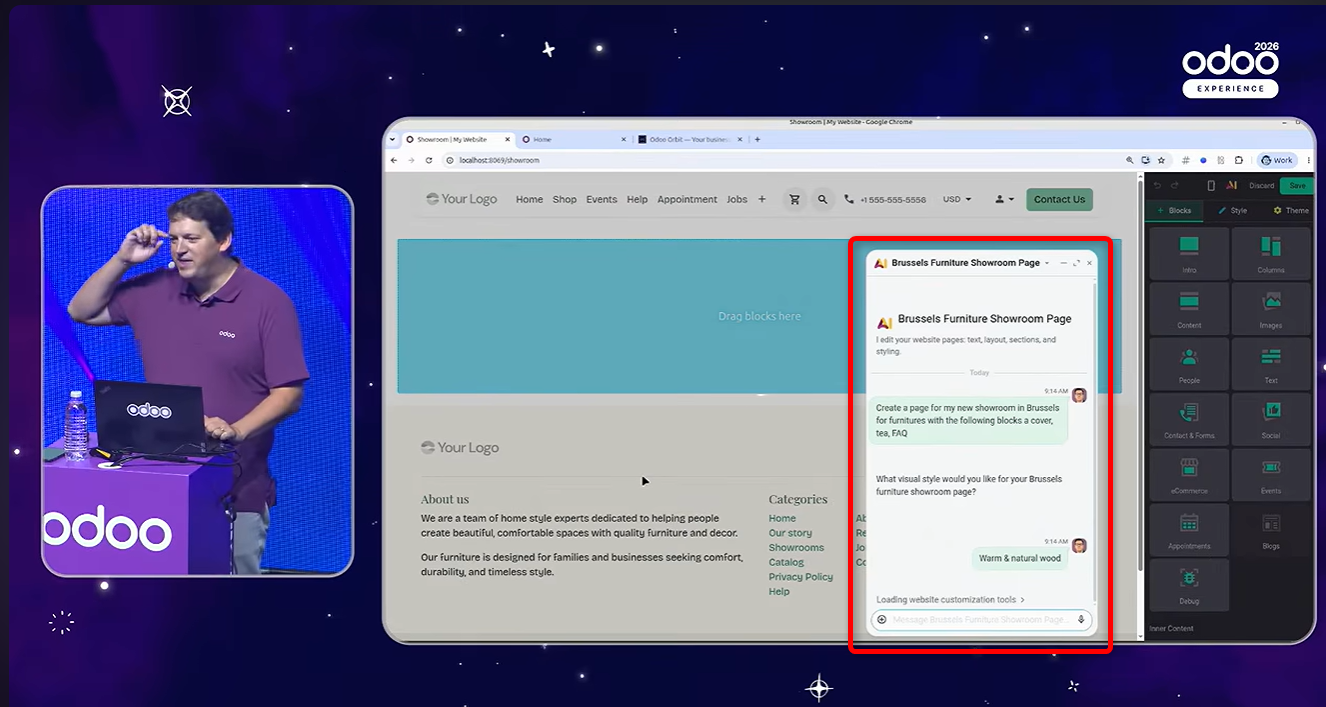Viewport: 1326px width, 707px height.
Task: Reload the page in Chrome
Action: (429, 160)
